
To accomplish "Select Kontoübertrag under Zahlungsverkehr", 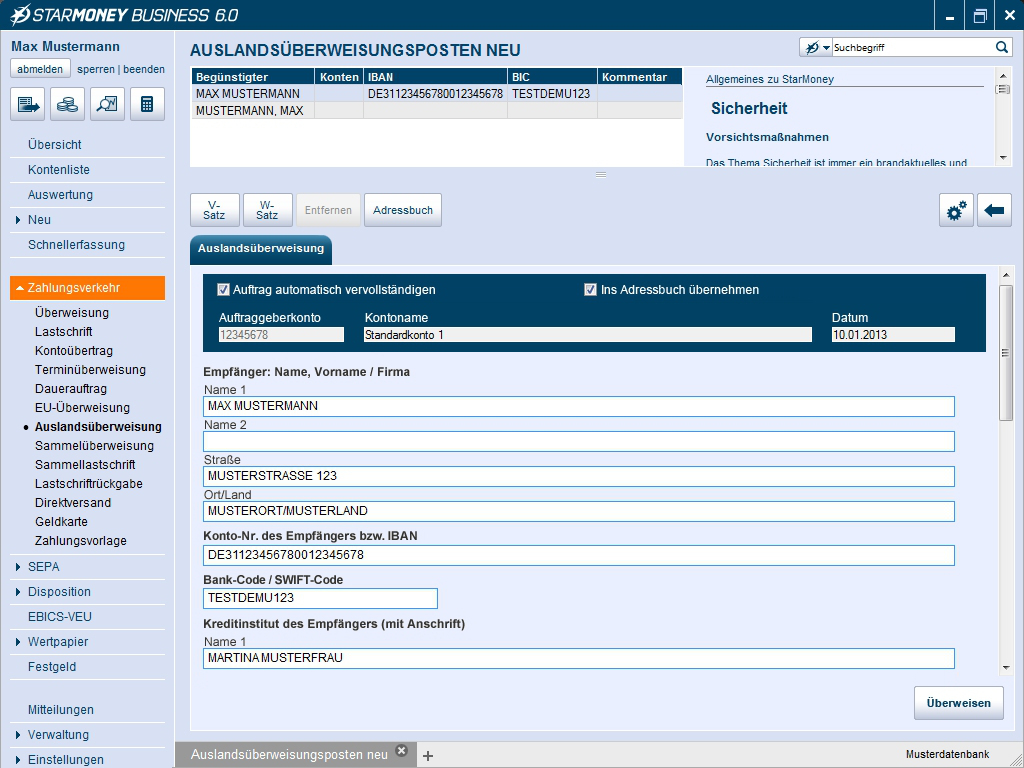I will [74, 351].
